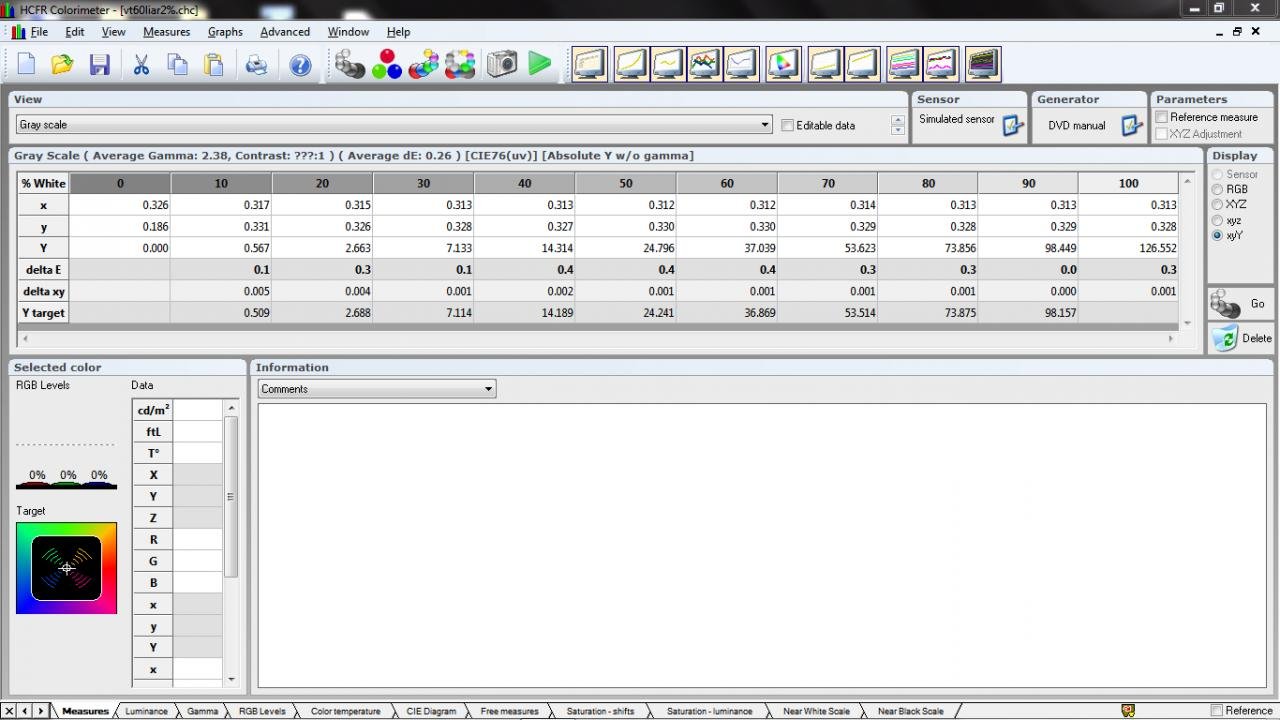Open the Graphs menu
1280x720 pixels.
coord(225,32)
